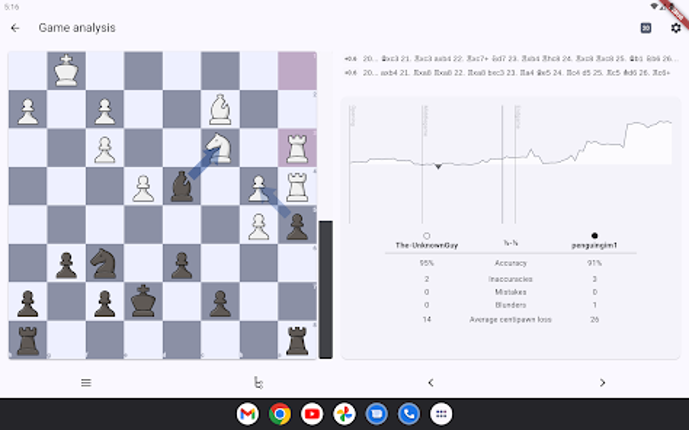Click the black bishop at the arrow's start
The width and height of the screenshot is (689, 430).
(x=182, y=186)
